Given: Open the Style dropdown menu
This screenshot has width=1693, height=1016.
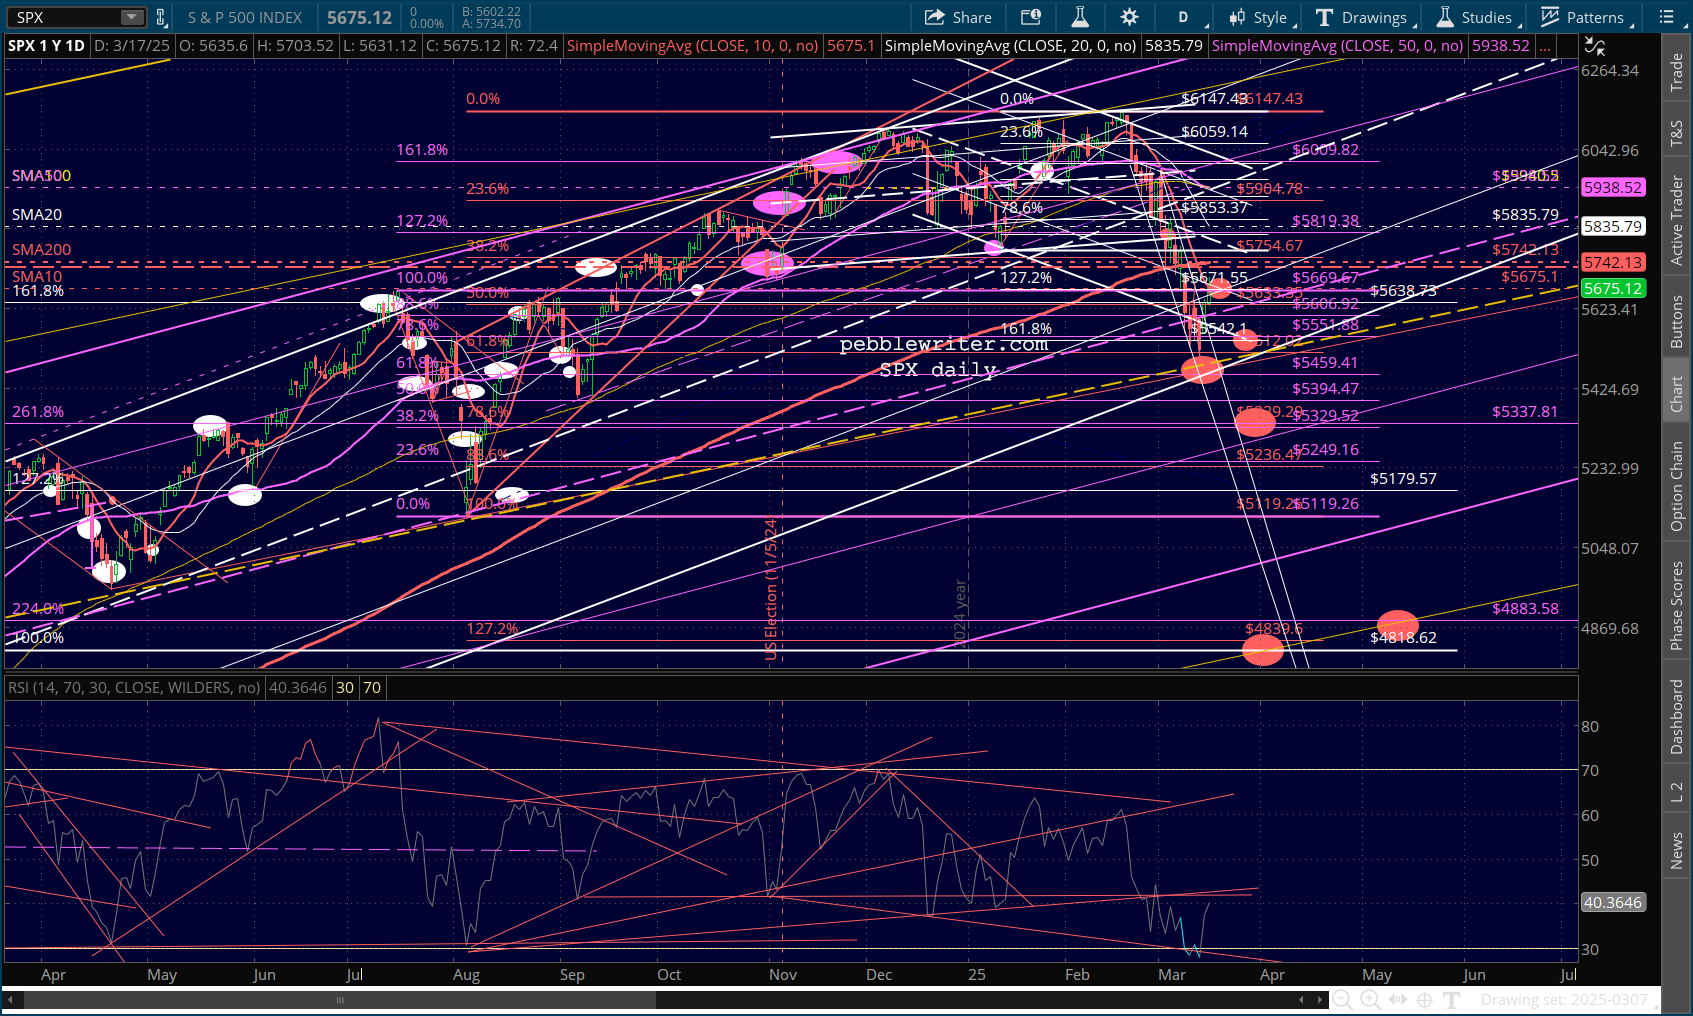Looking at the screenshot, I should point(1262,17).
